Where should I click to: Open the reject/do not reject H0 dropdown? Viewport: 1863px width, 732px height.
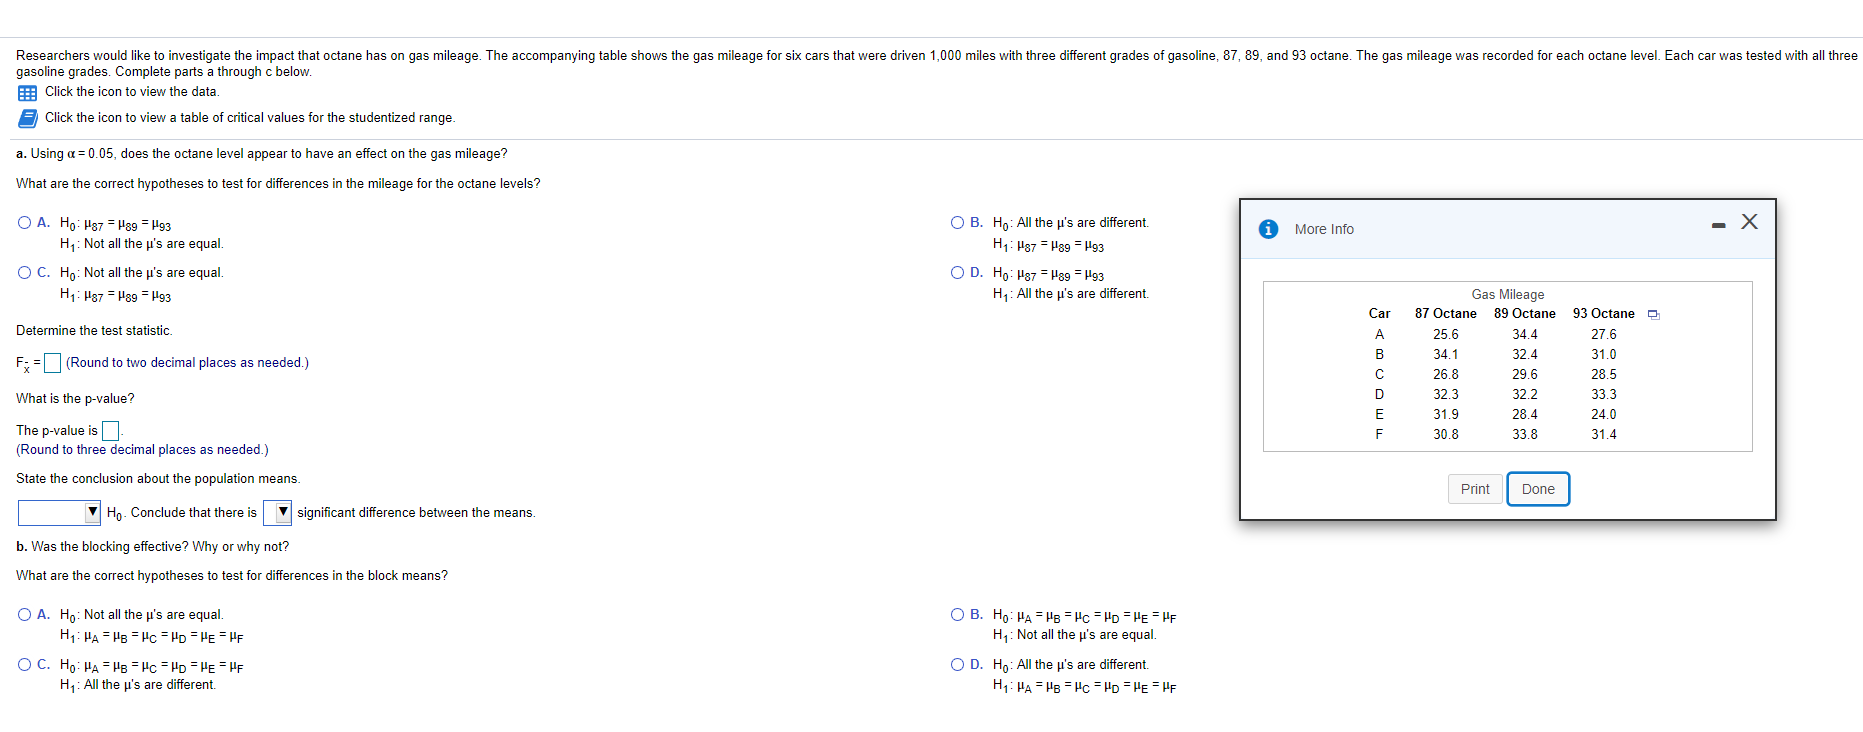(x=60, y=513)
